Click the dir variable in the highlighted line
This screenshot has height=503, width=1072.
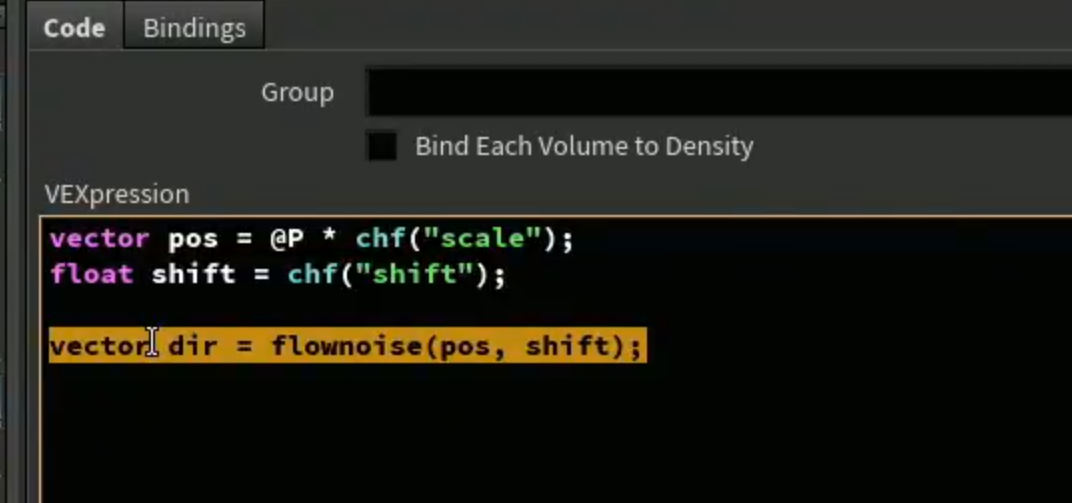coord(193,346)
